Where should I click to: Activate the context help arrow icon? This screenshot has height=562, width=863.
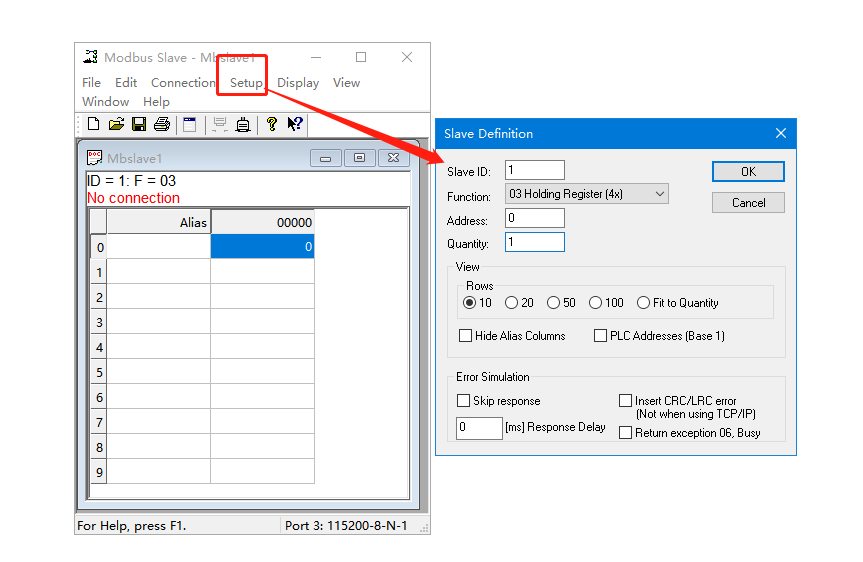point(295,124)
